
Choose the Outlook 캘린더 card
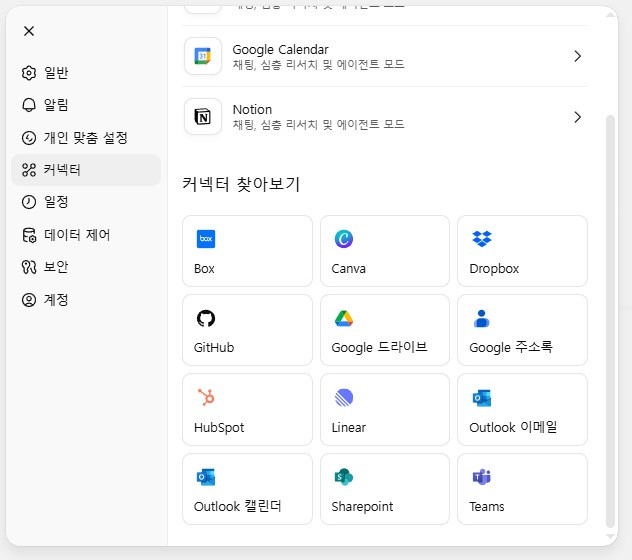tap(247, 489)
